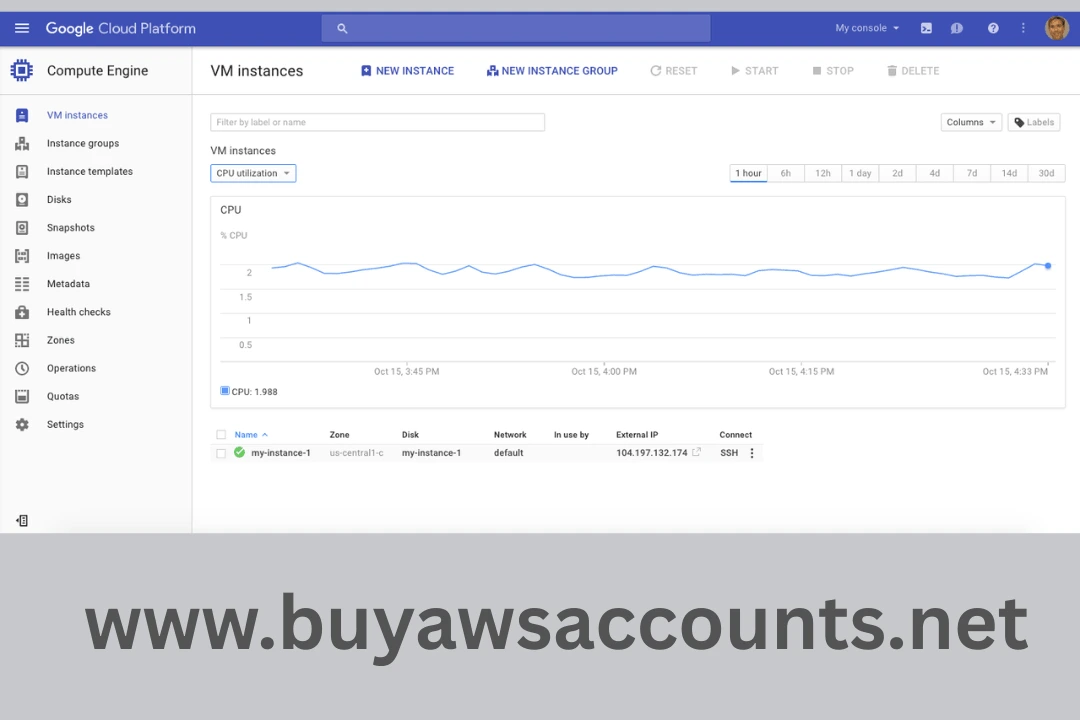This screenshot has height=720, width=1080.
Task: Open the CPU utilization dropdown
Action: click(x=253, y=173)
